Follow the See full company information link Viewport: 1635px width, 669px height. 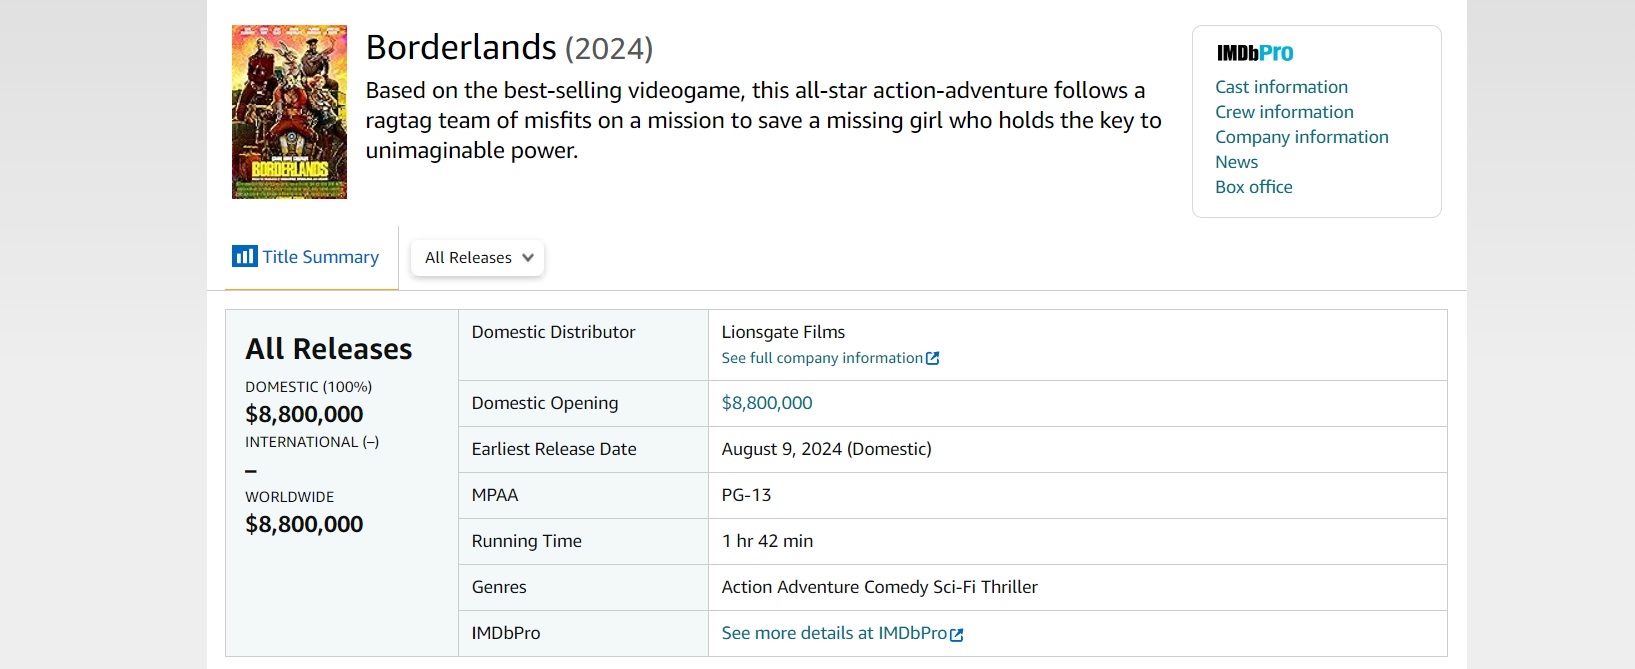point(822,358)
